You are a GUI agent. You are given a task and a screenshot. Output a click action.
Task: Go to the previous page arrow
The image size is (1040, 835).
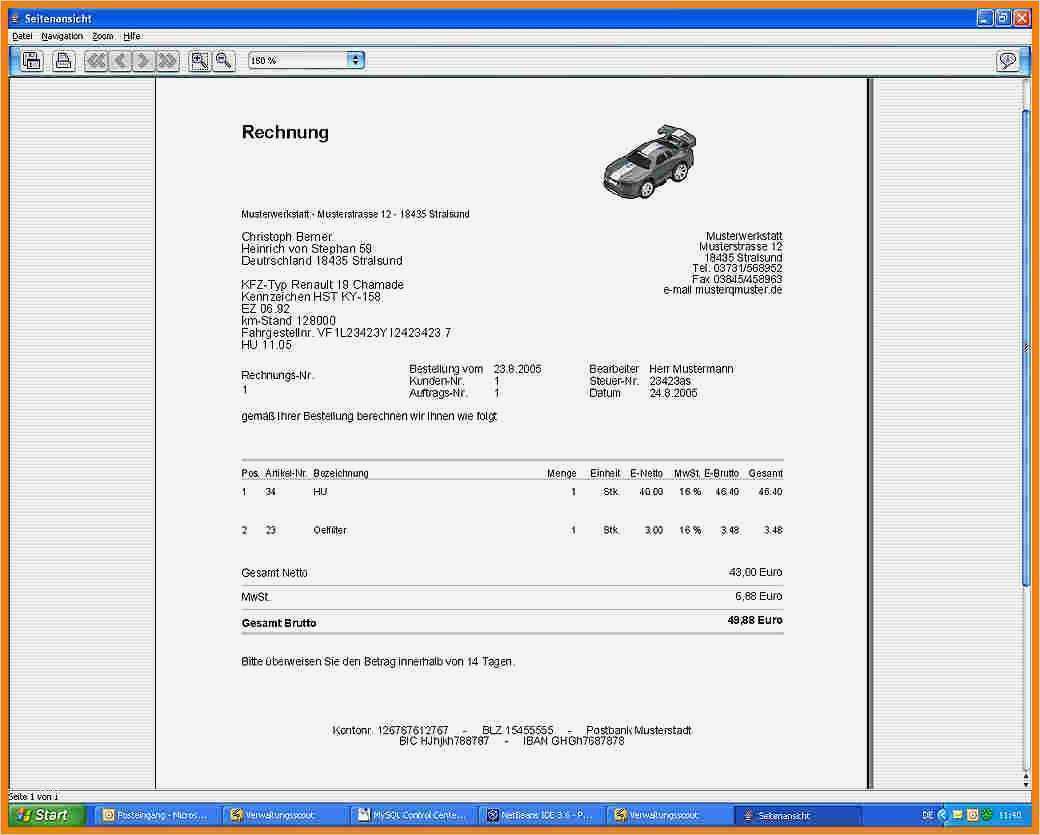tap(120, 61)
